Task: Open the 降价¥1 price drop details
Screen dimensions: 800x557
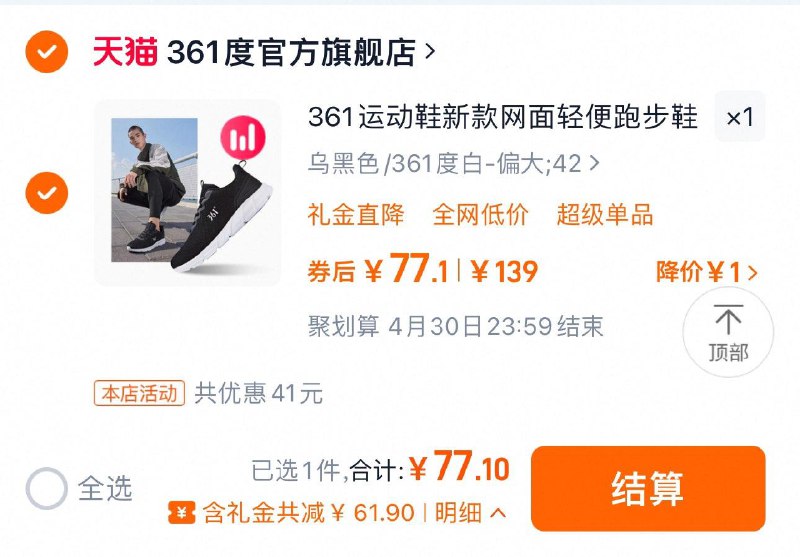Action: point(707,271)
